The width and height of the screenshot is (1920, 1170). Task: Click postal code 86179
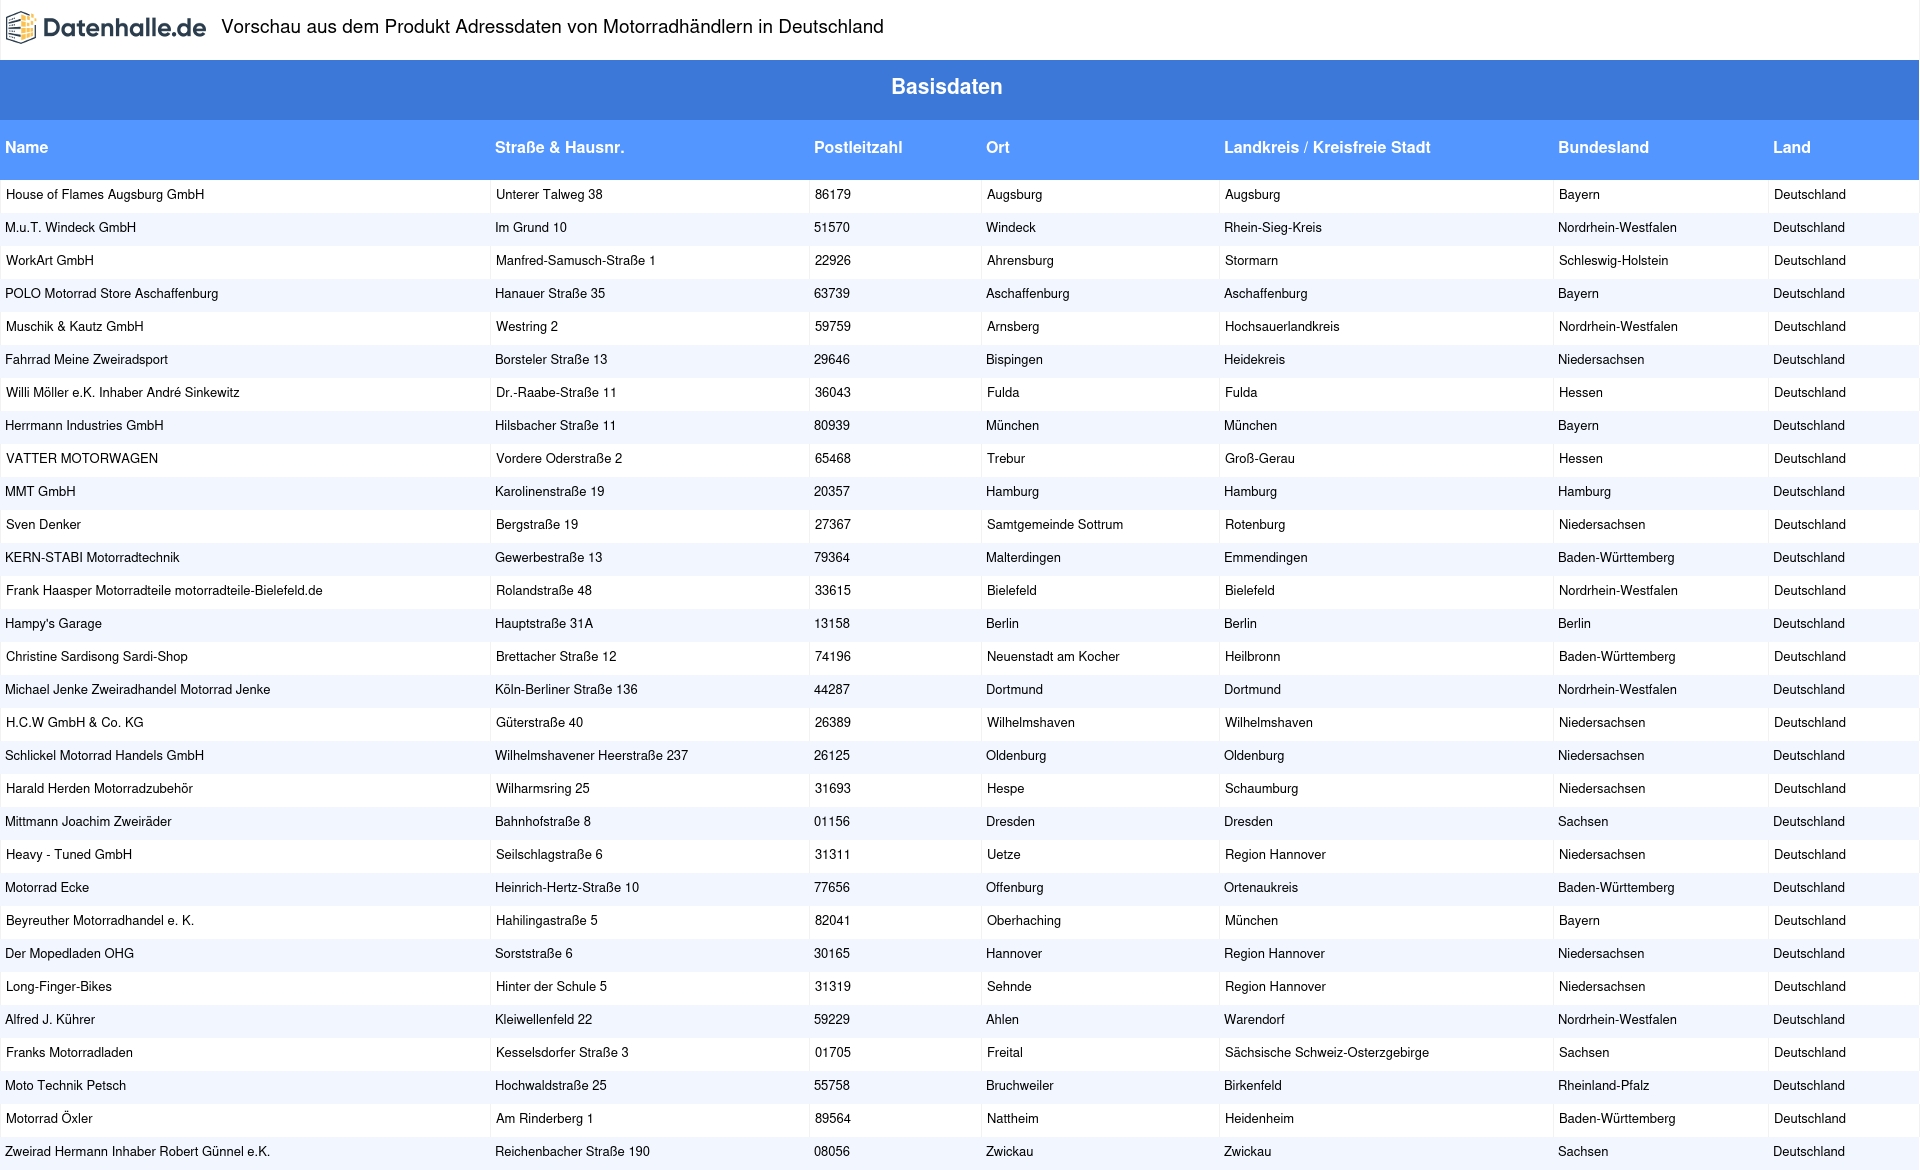833,195
